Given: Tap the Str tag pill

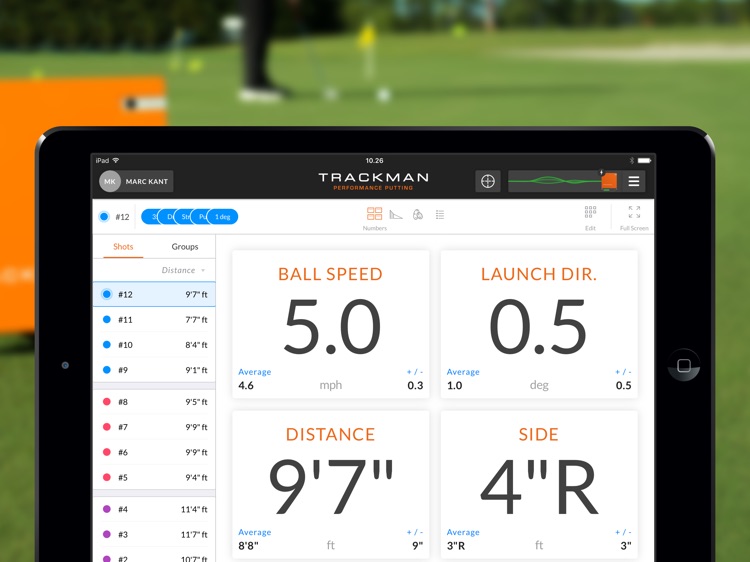Looking at the screenshot, I should pos(184,217).
